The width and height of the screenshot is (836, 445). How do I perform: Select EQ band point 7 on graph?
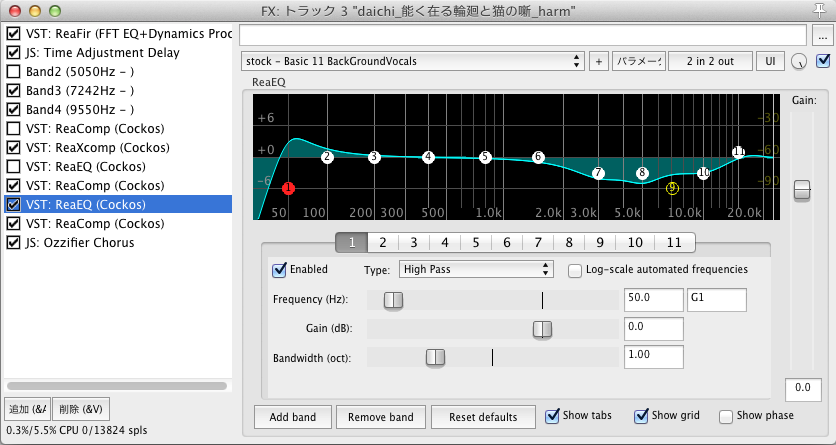(x=598, y=173)
